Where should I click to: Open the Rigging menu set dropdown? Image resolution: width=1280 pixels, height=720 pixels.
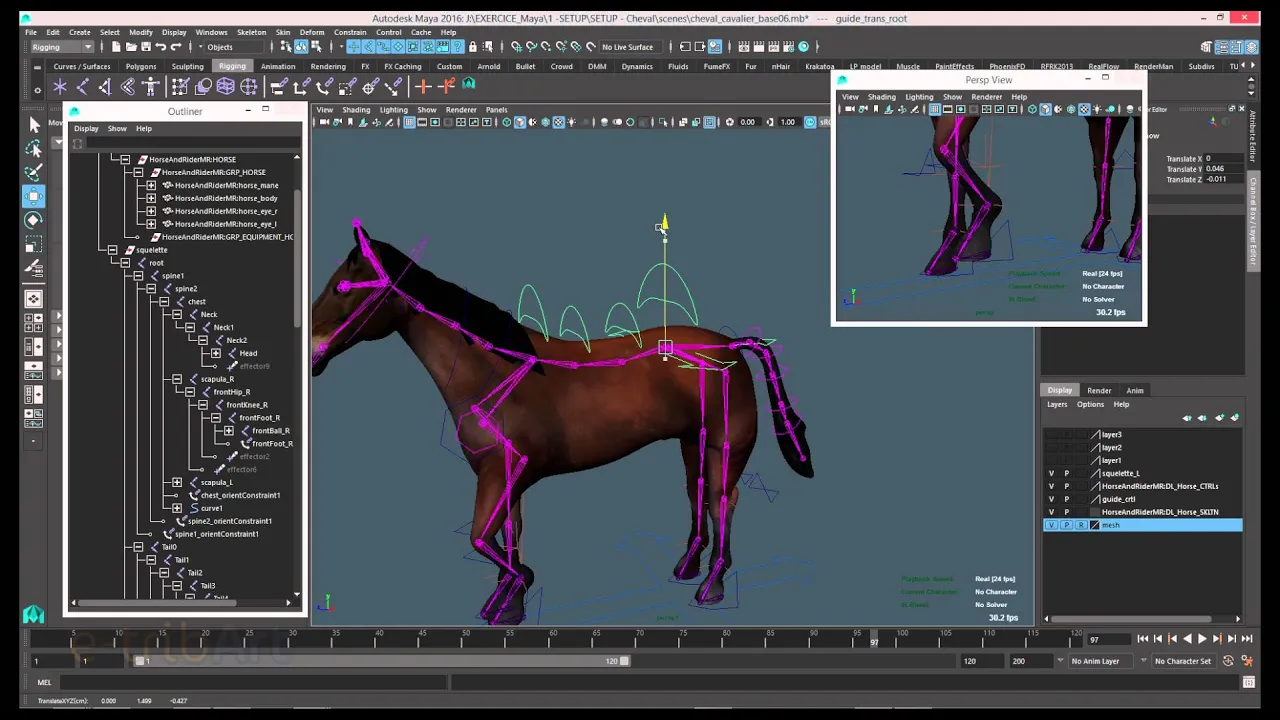click(x=62, y=47)
